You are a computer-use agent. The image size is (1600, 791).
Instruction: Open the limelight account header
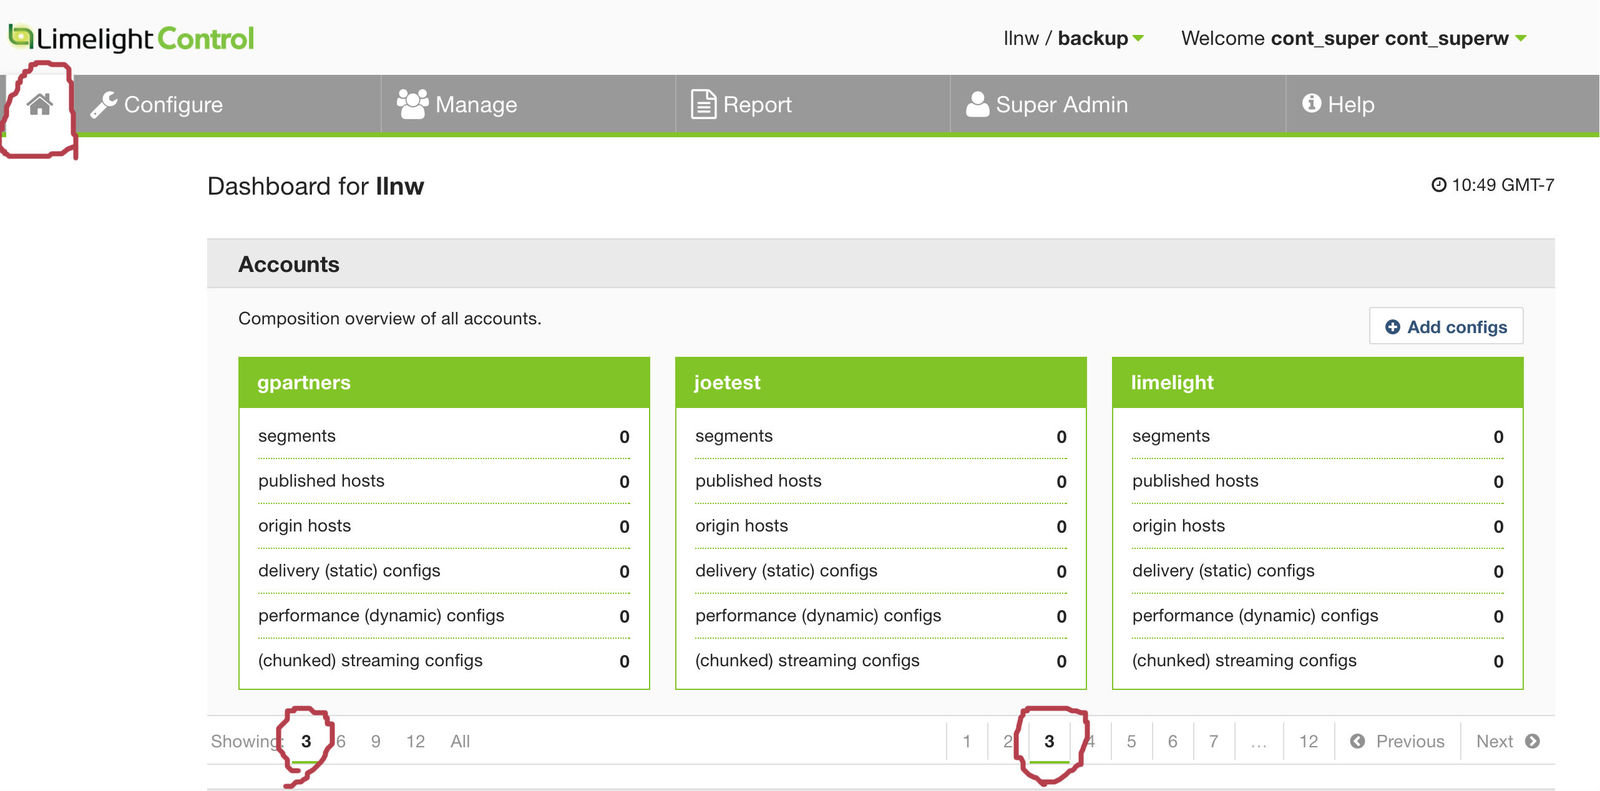[1172, 382]
